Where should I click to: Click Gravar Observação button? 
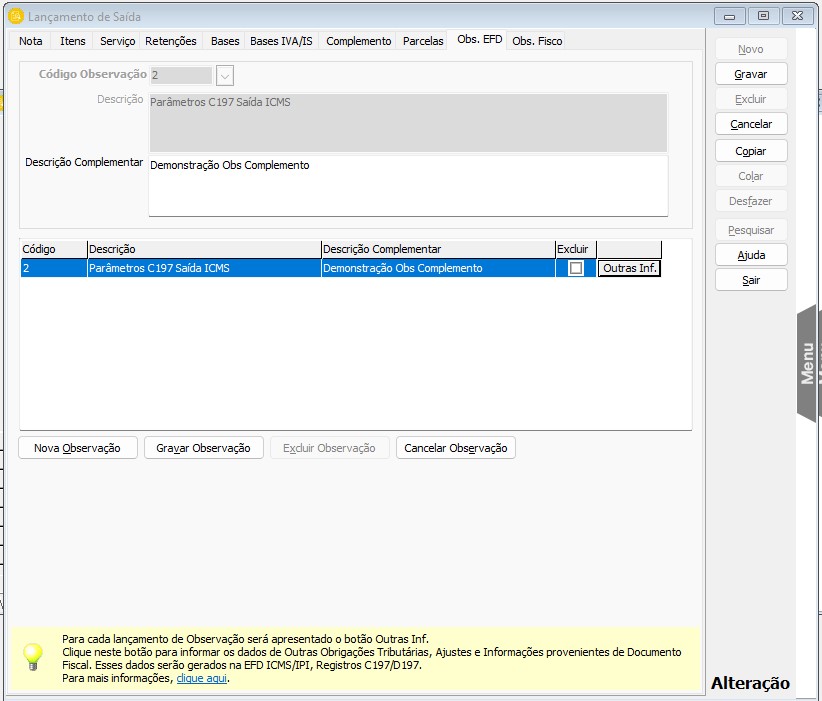203,448
